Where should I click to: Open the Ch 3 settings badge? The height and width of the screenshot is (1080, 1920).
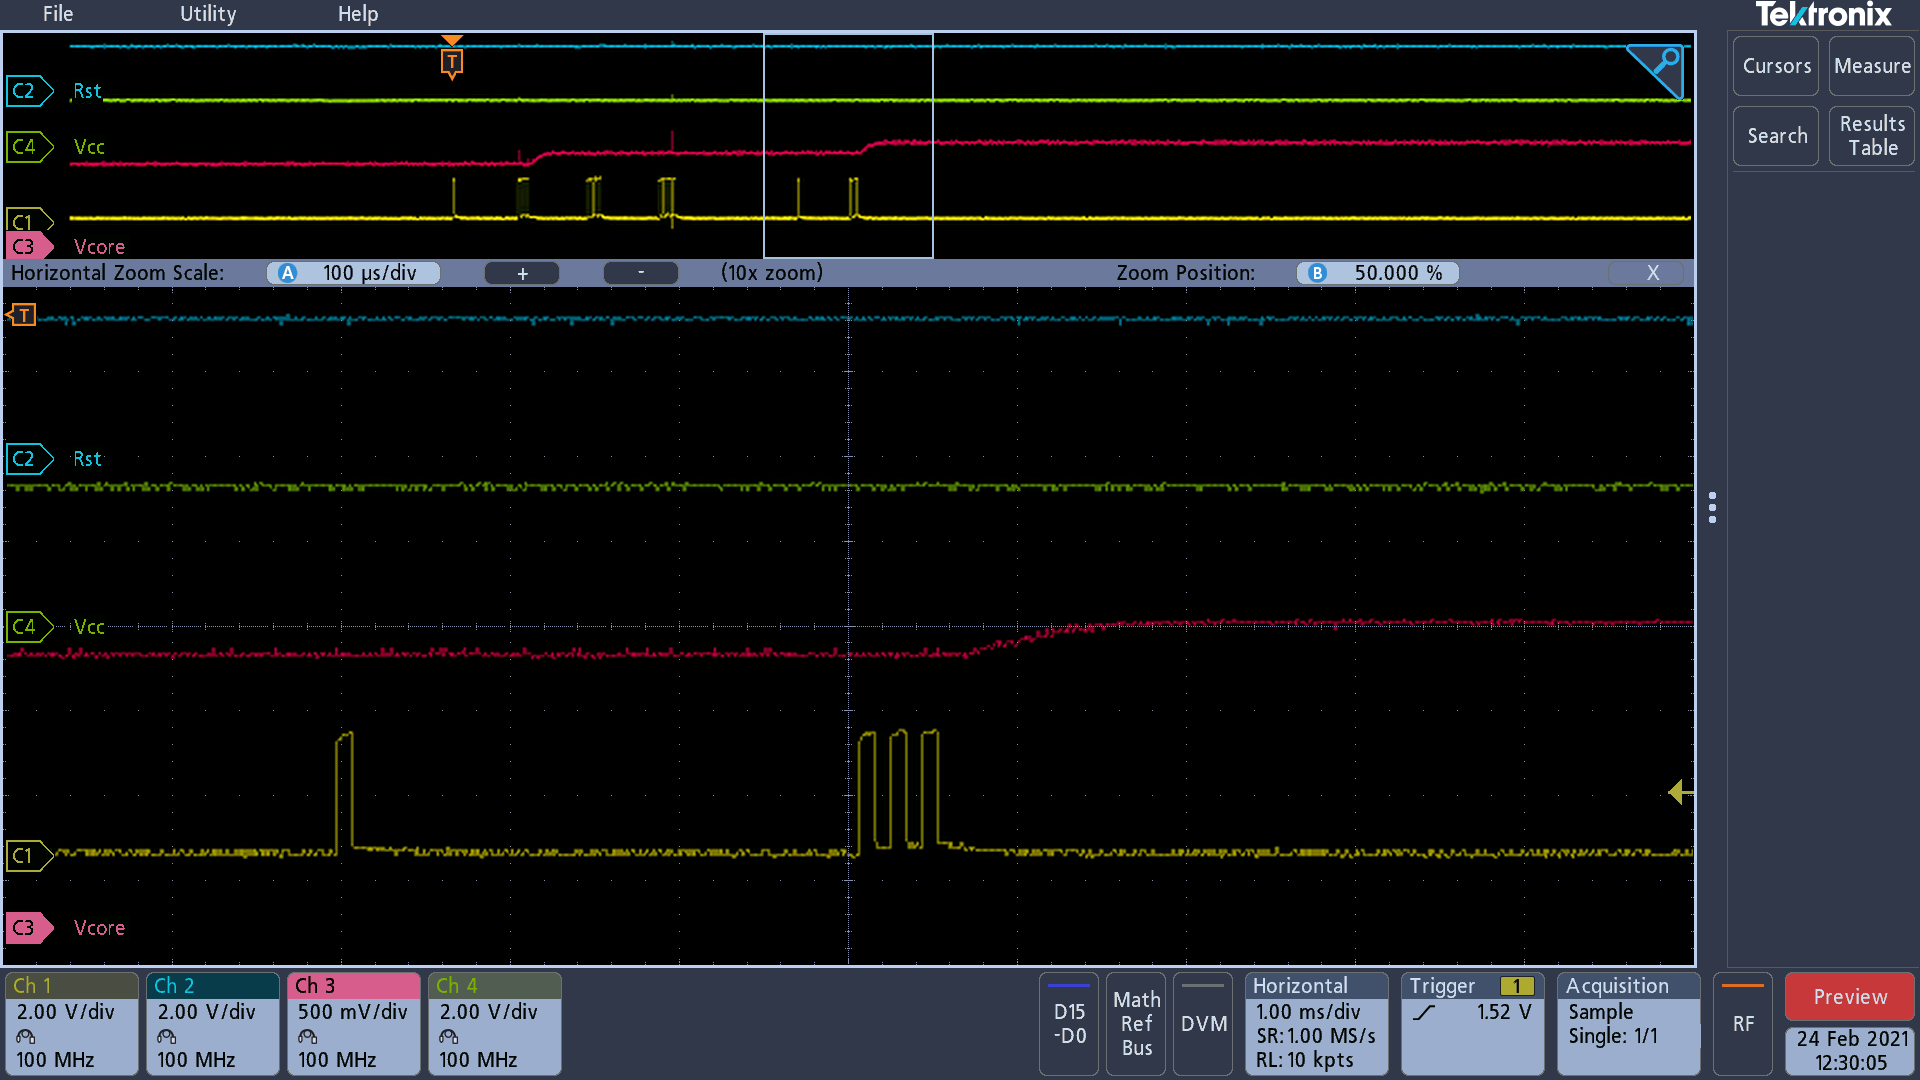(x=354, y=1024)
